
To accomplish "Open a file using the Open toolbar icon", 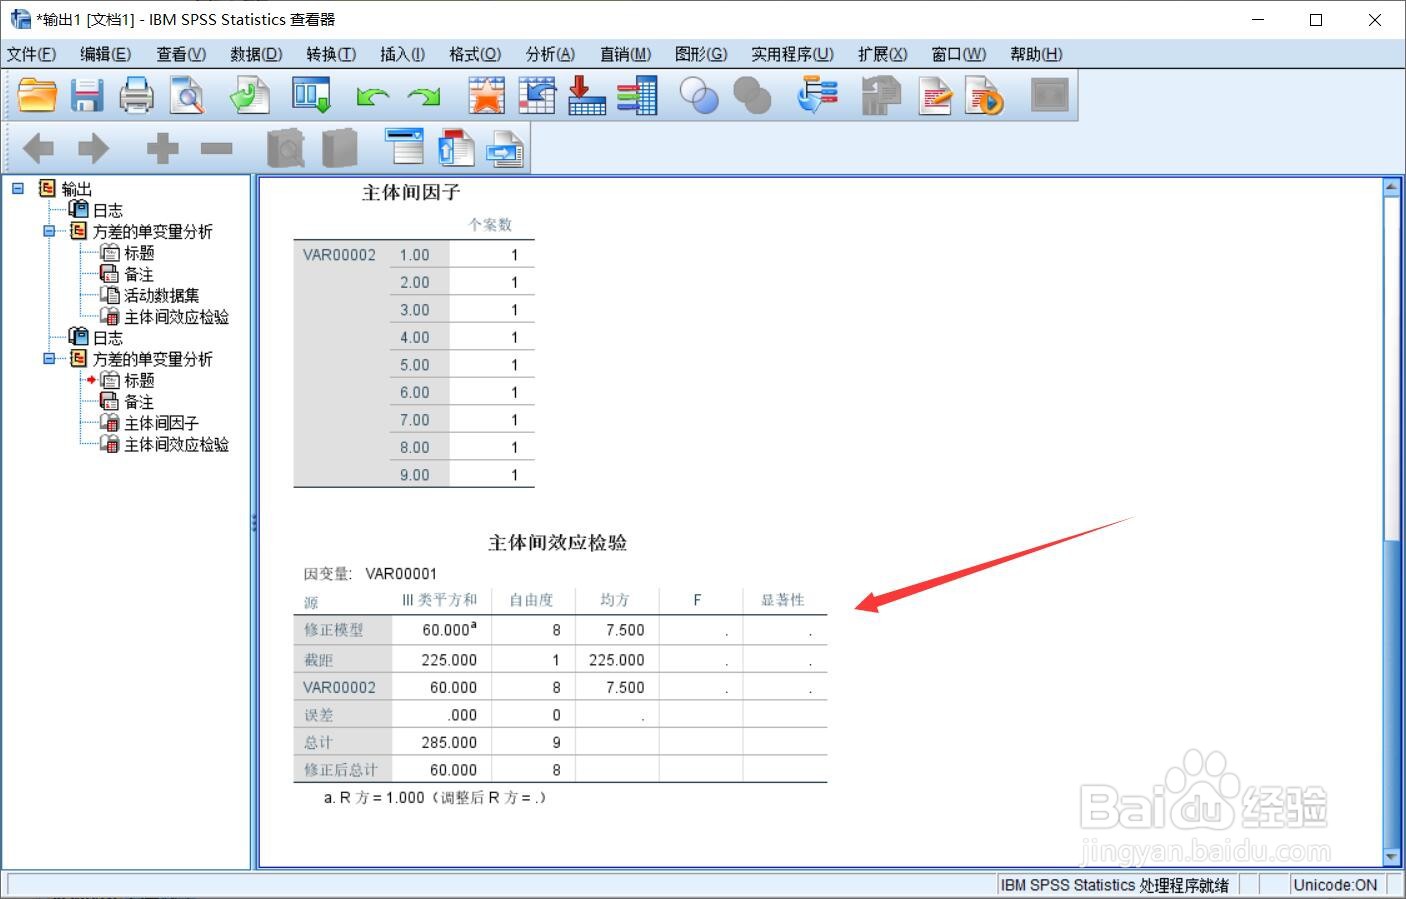I will pyautogui.click(x=36, y=95).
